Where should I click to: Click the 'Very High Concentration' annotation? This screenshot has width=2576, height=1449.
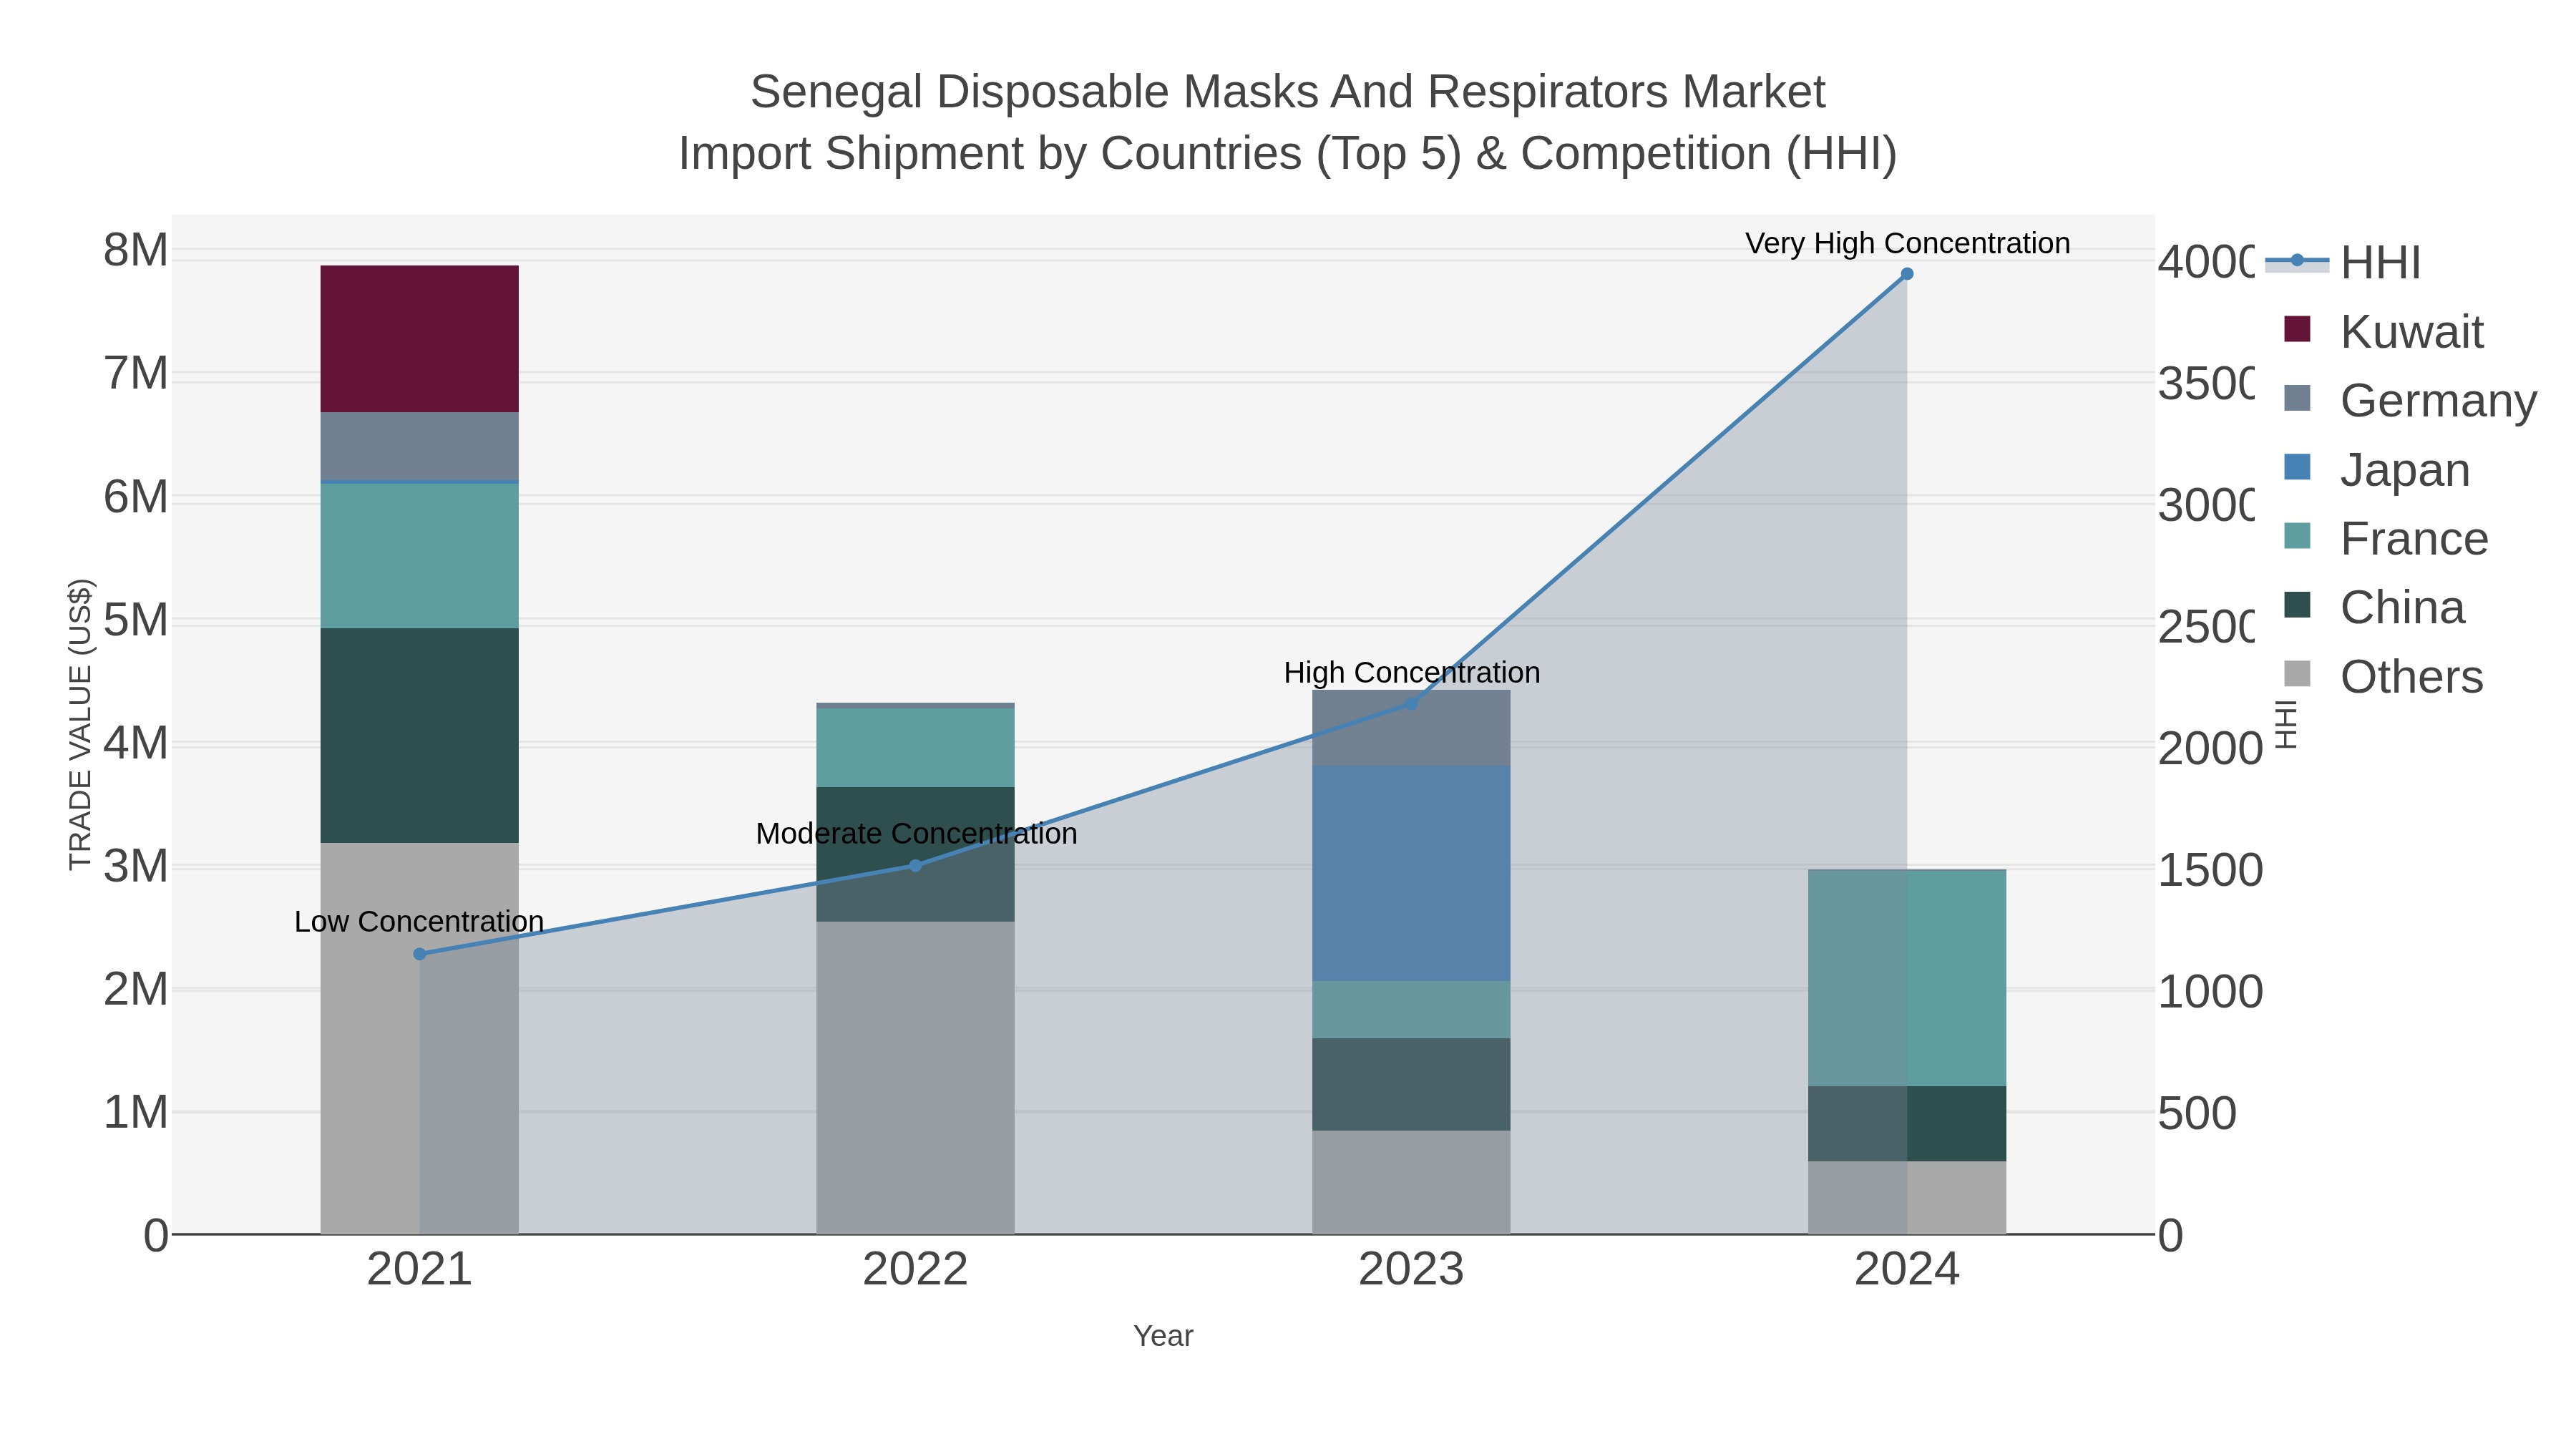(1908, 243)
